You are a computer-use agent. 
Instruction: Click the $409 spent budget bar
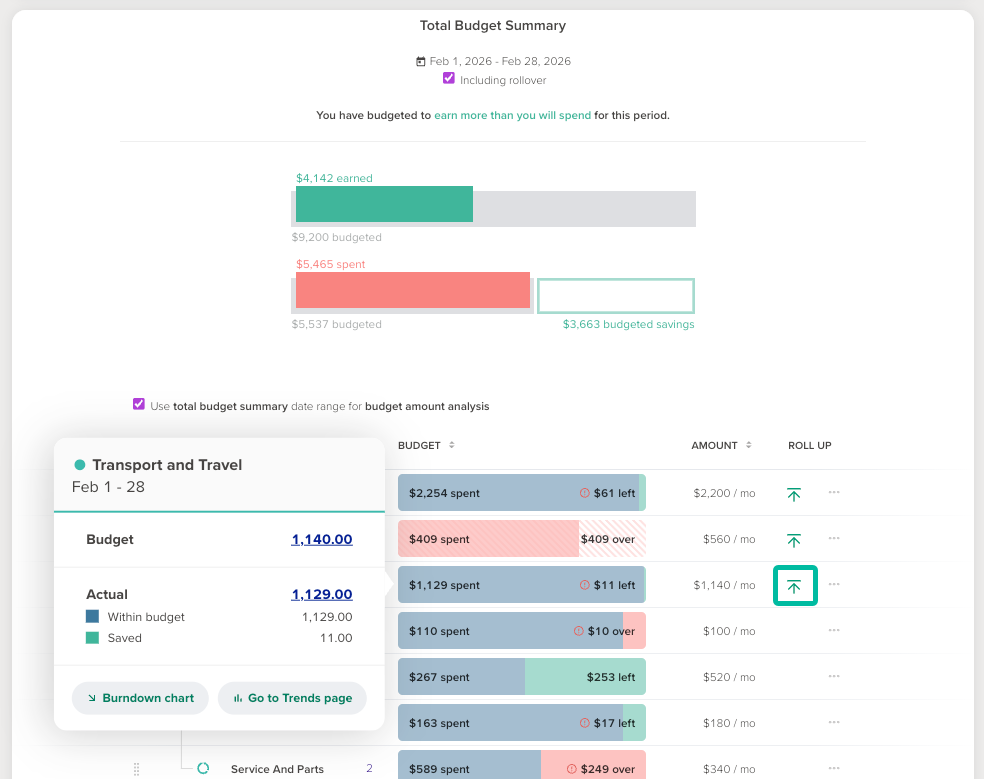(521, 539)
